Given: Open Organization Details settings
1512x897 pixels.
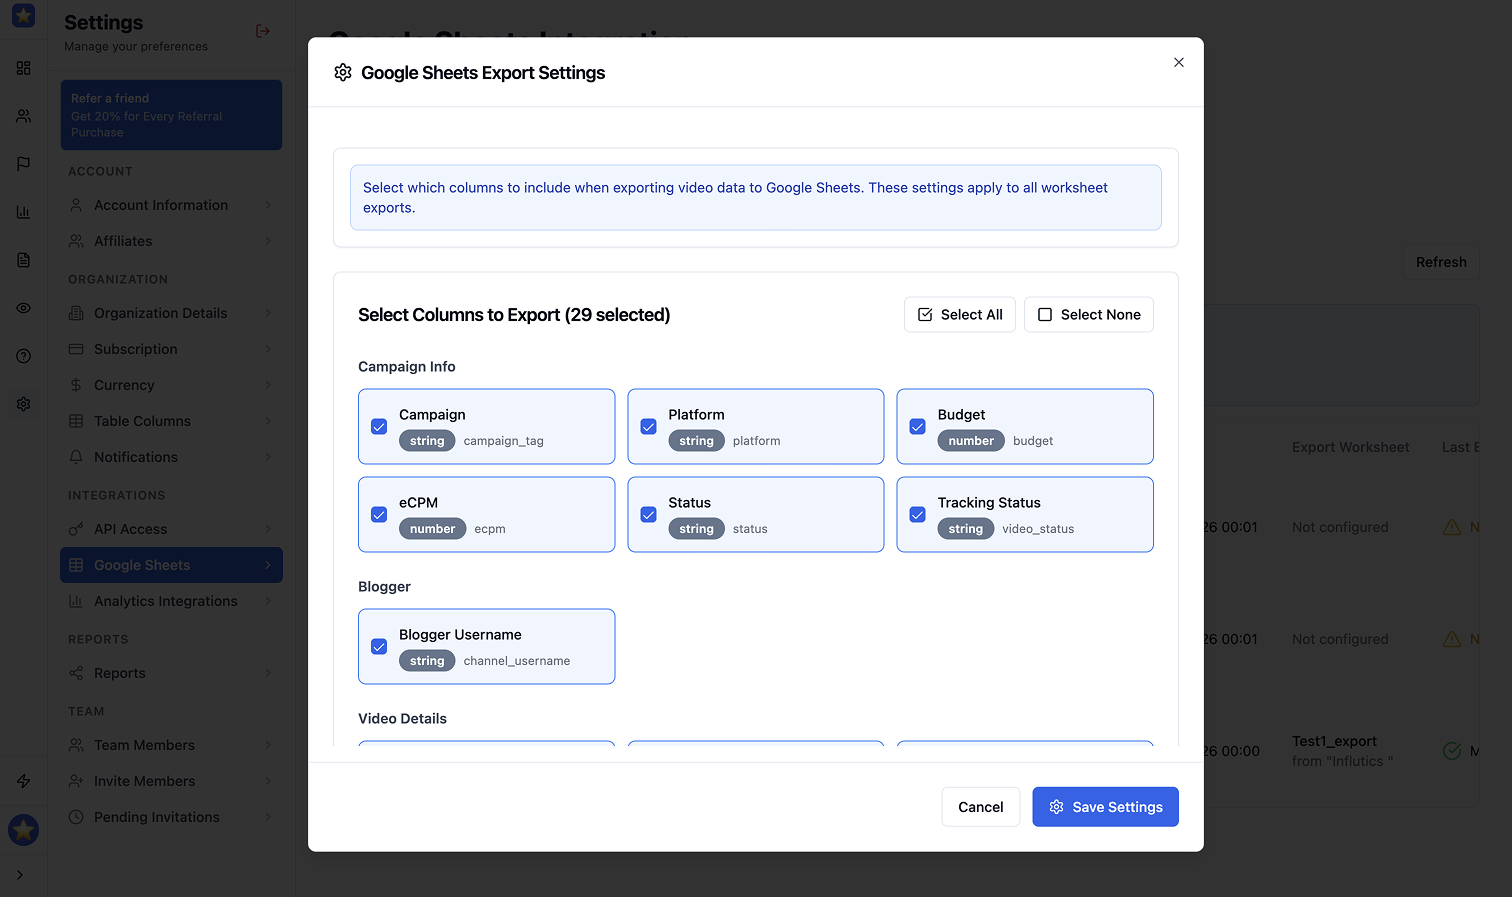Looking at the screenshot, I should (x=171, y=313).
